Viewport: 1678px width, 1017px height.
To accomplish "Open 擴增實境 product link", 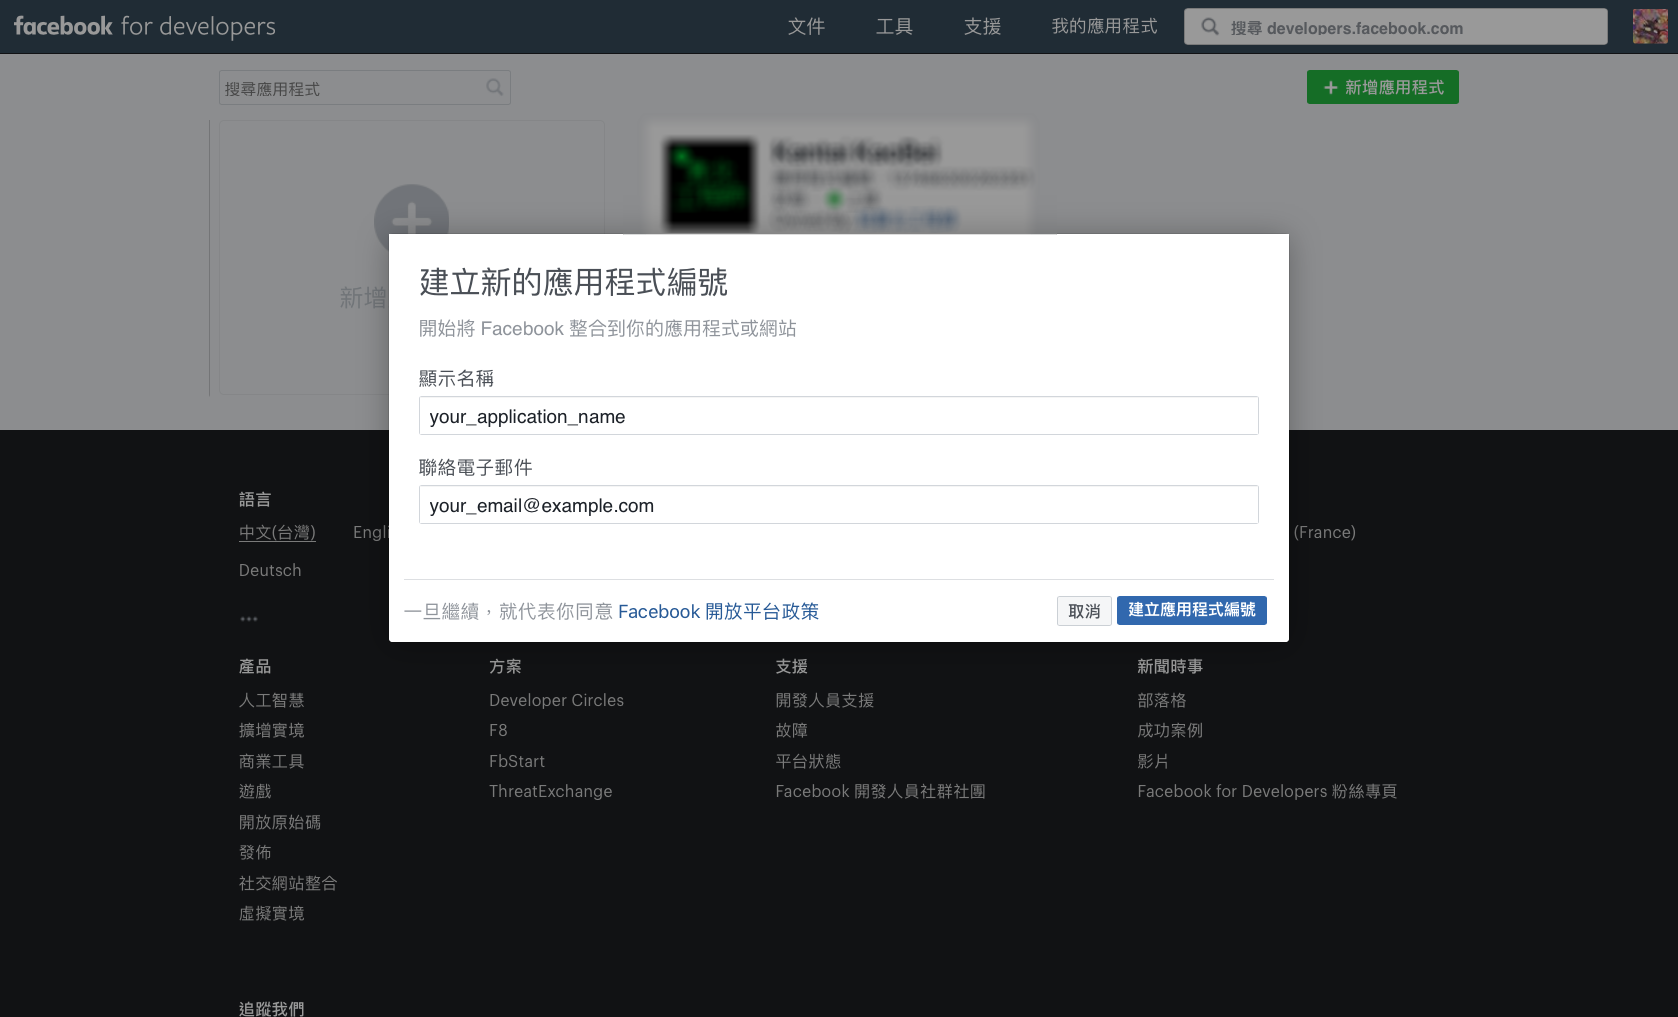I will coord(271,731).
